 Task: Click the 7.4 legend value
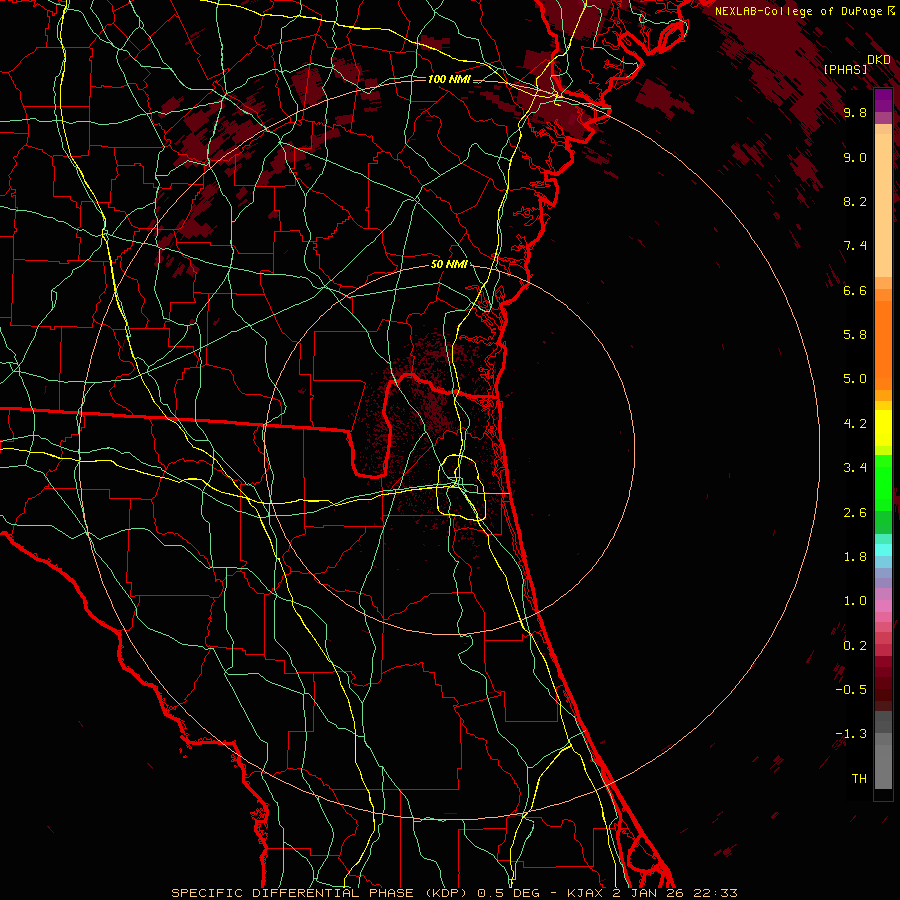[855, 246]
